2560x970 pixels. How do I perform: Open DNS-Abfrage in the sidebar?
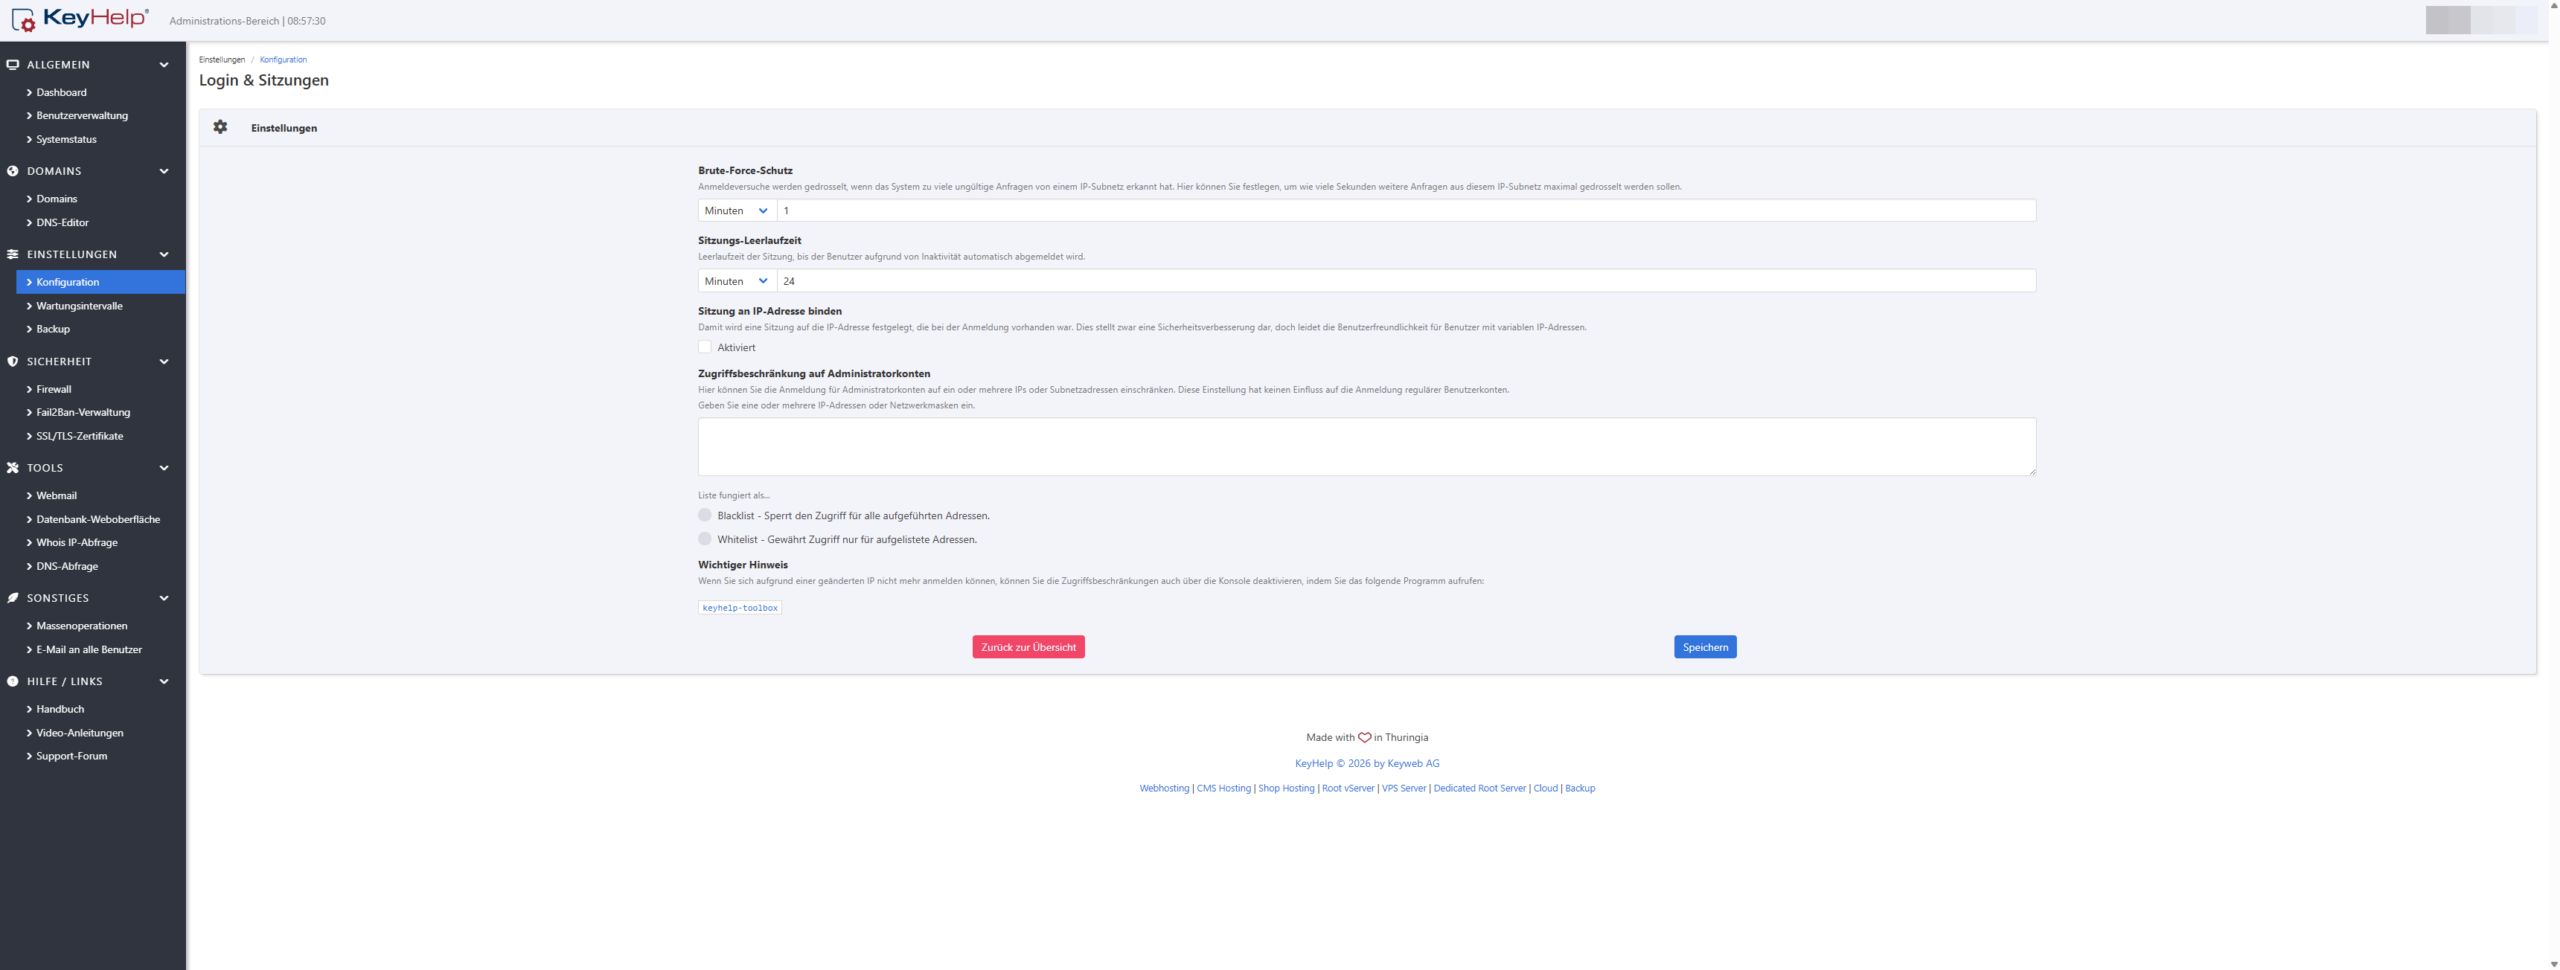[67, 566]
